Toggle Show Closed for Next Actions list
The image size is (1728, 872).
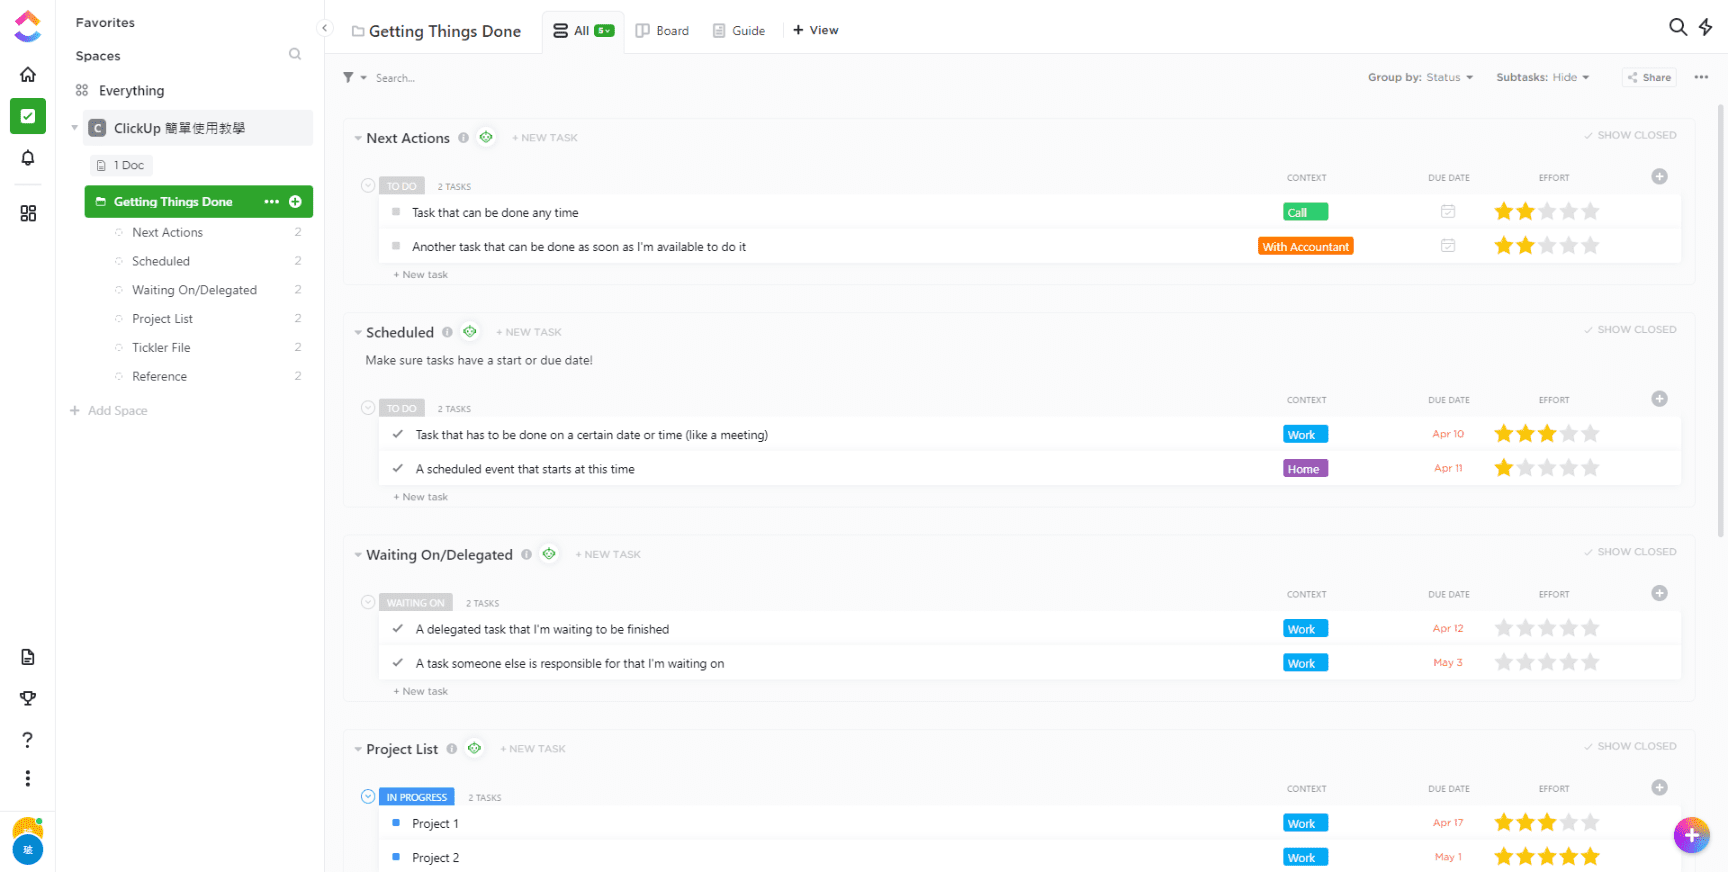pos(1630,135)
